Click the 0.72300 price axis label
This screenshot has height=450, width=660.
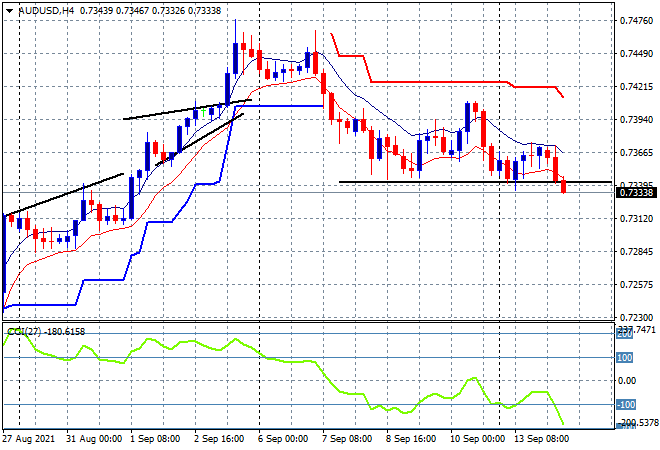636,318
